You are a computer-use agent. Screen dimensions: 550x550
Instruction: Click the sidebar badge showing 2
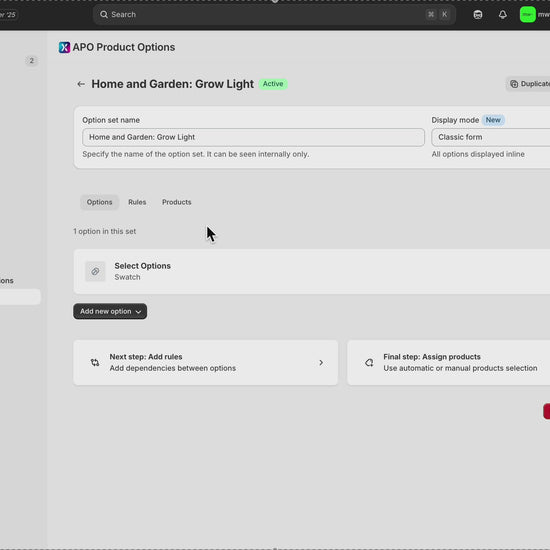click(32, 61)
